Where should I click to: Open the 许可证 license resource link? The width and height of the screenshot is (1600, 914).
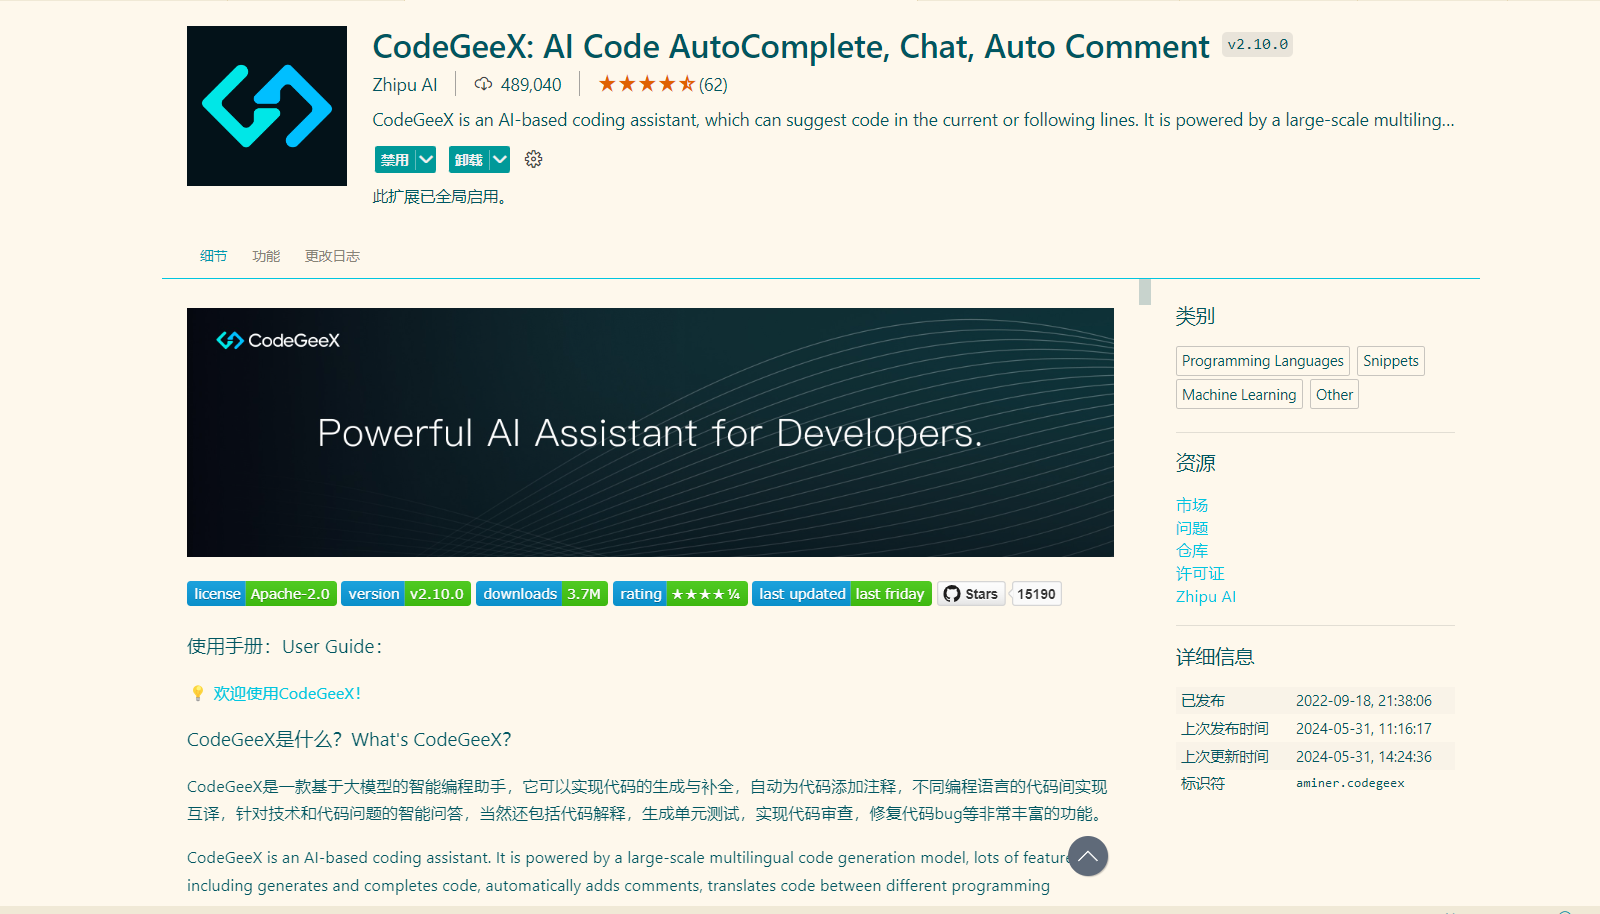(x=1200, y=574)
